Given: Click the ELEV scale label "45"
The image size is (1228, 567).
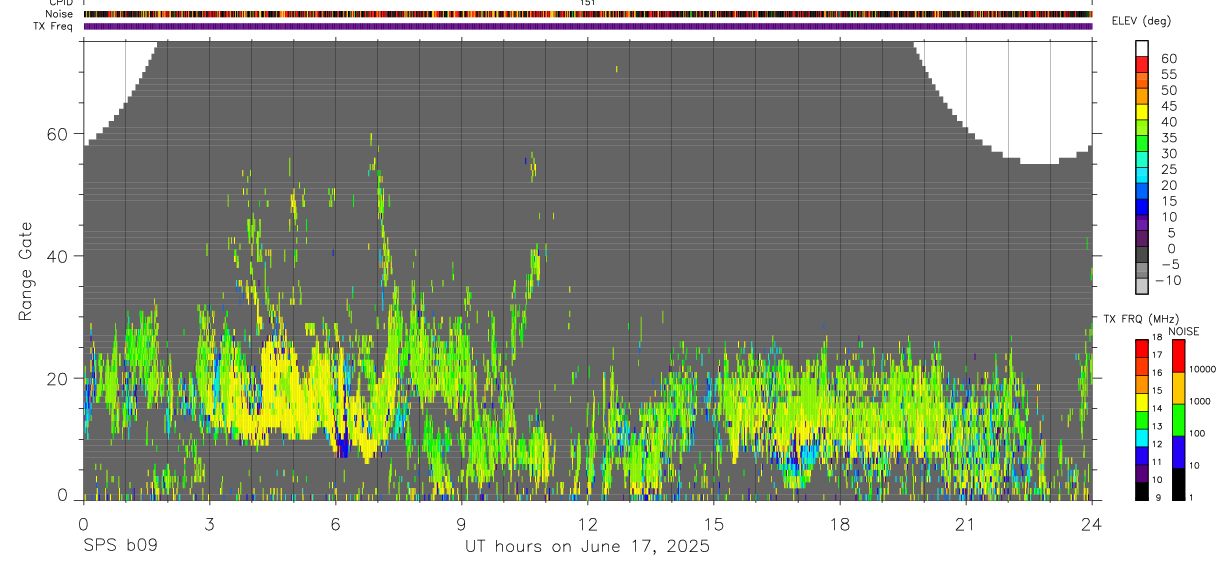Looking at the screenshot, I should tap(1168, 107).
